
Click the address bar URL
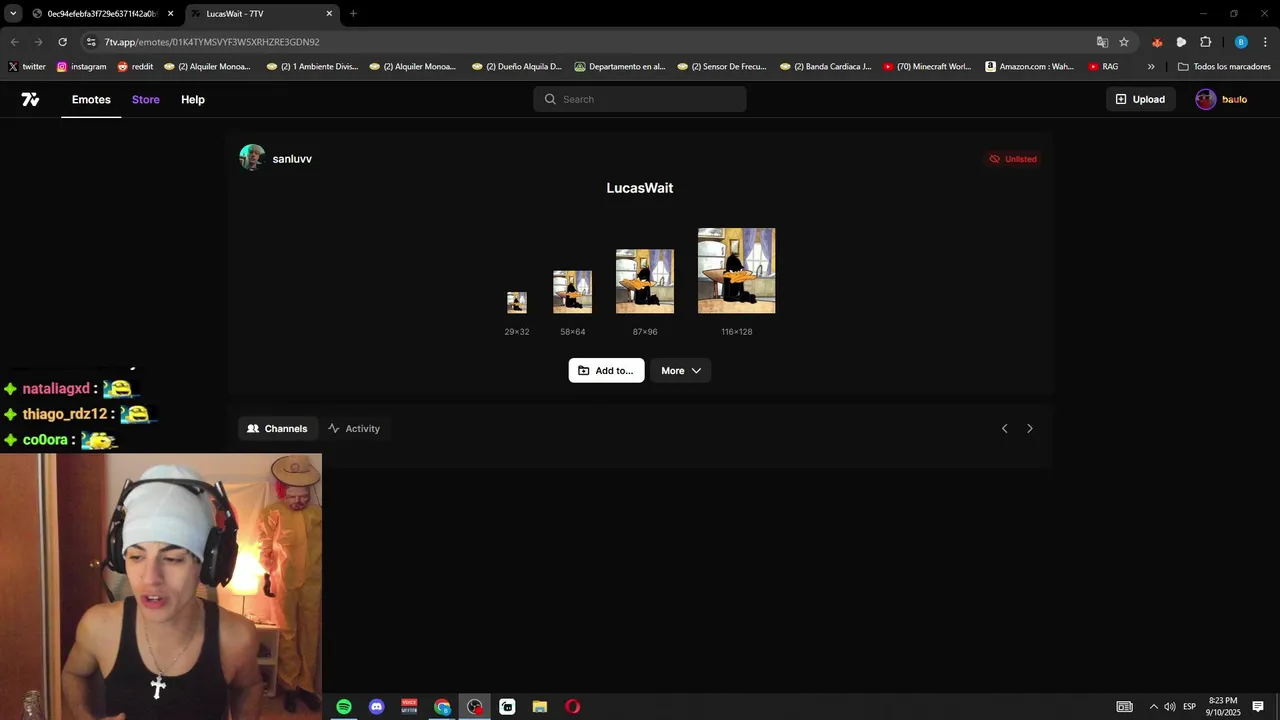(x=212, y=42)
